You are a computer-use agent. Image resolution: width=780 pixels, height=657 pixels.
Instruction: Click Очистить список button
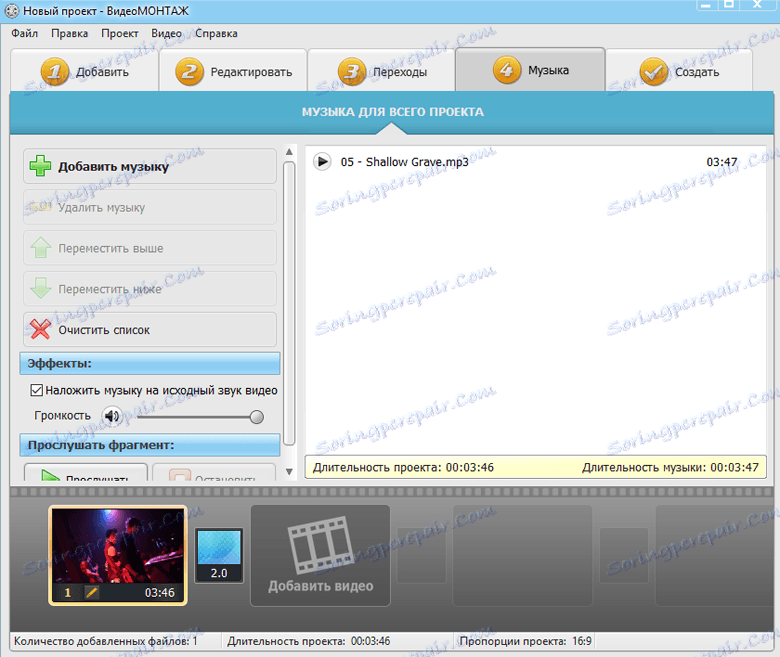[x=150, y=330]
